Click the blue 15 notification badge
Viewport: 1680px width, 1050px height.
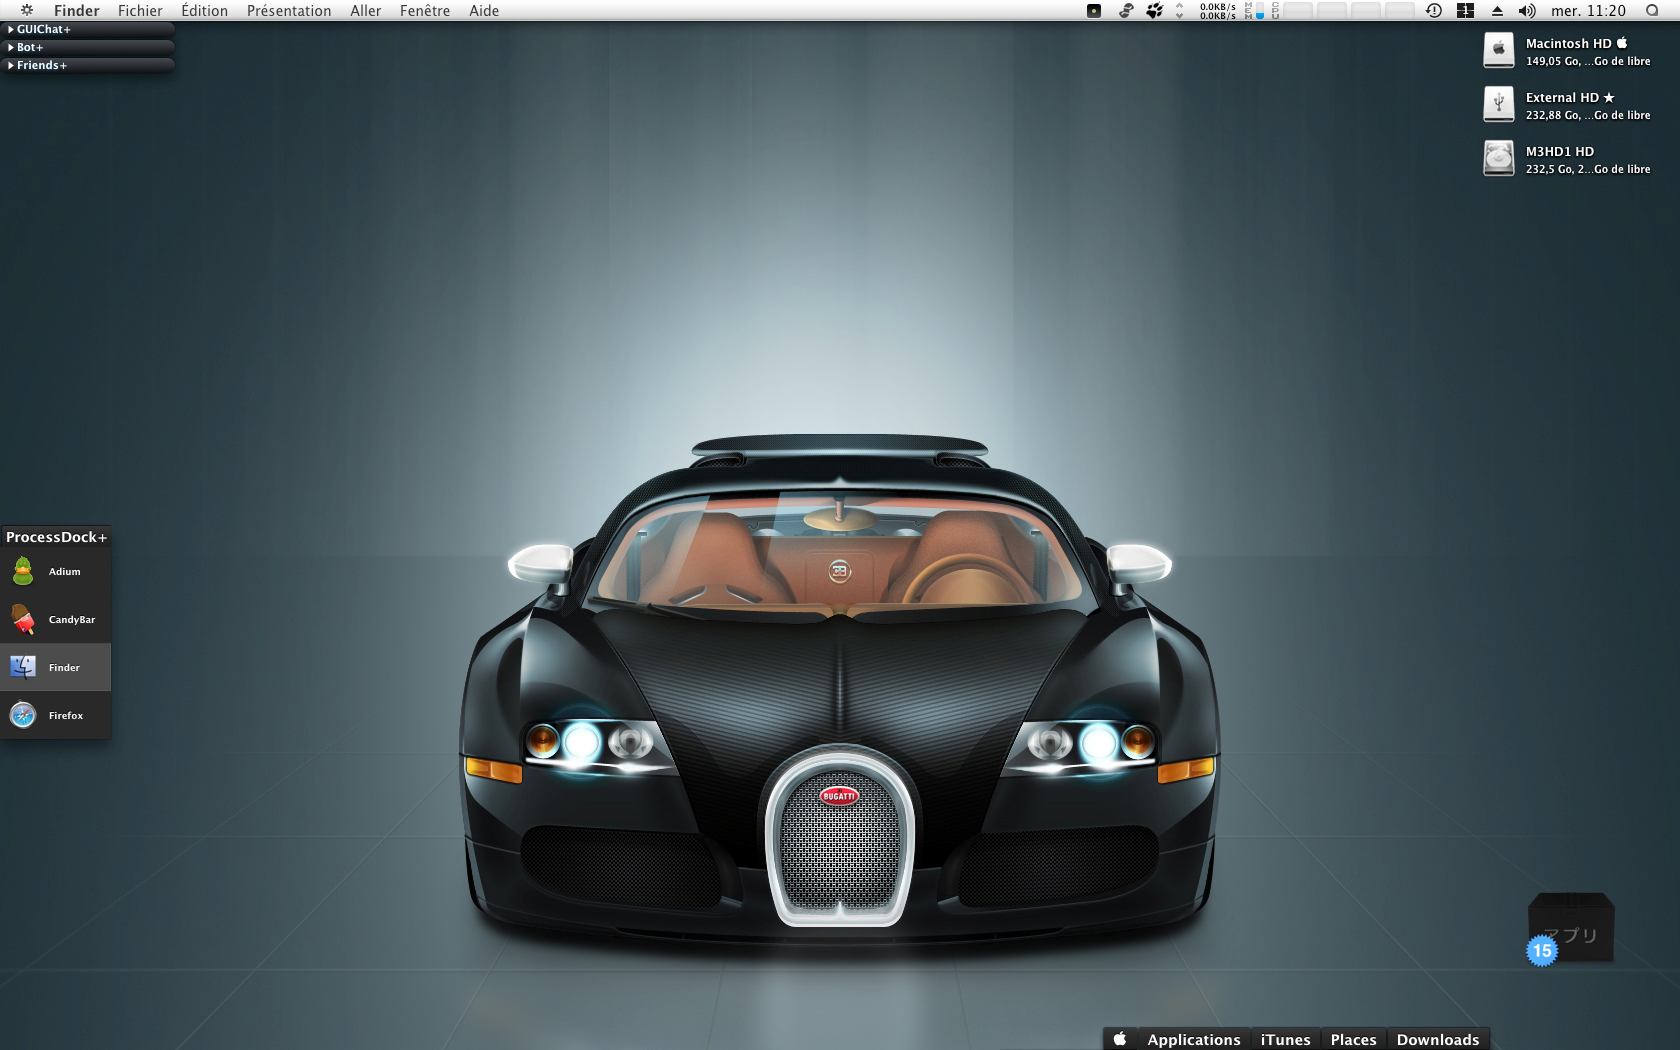click(x=1542, y=951)
